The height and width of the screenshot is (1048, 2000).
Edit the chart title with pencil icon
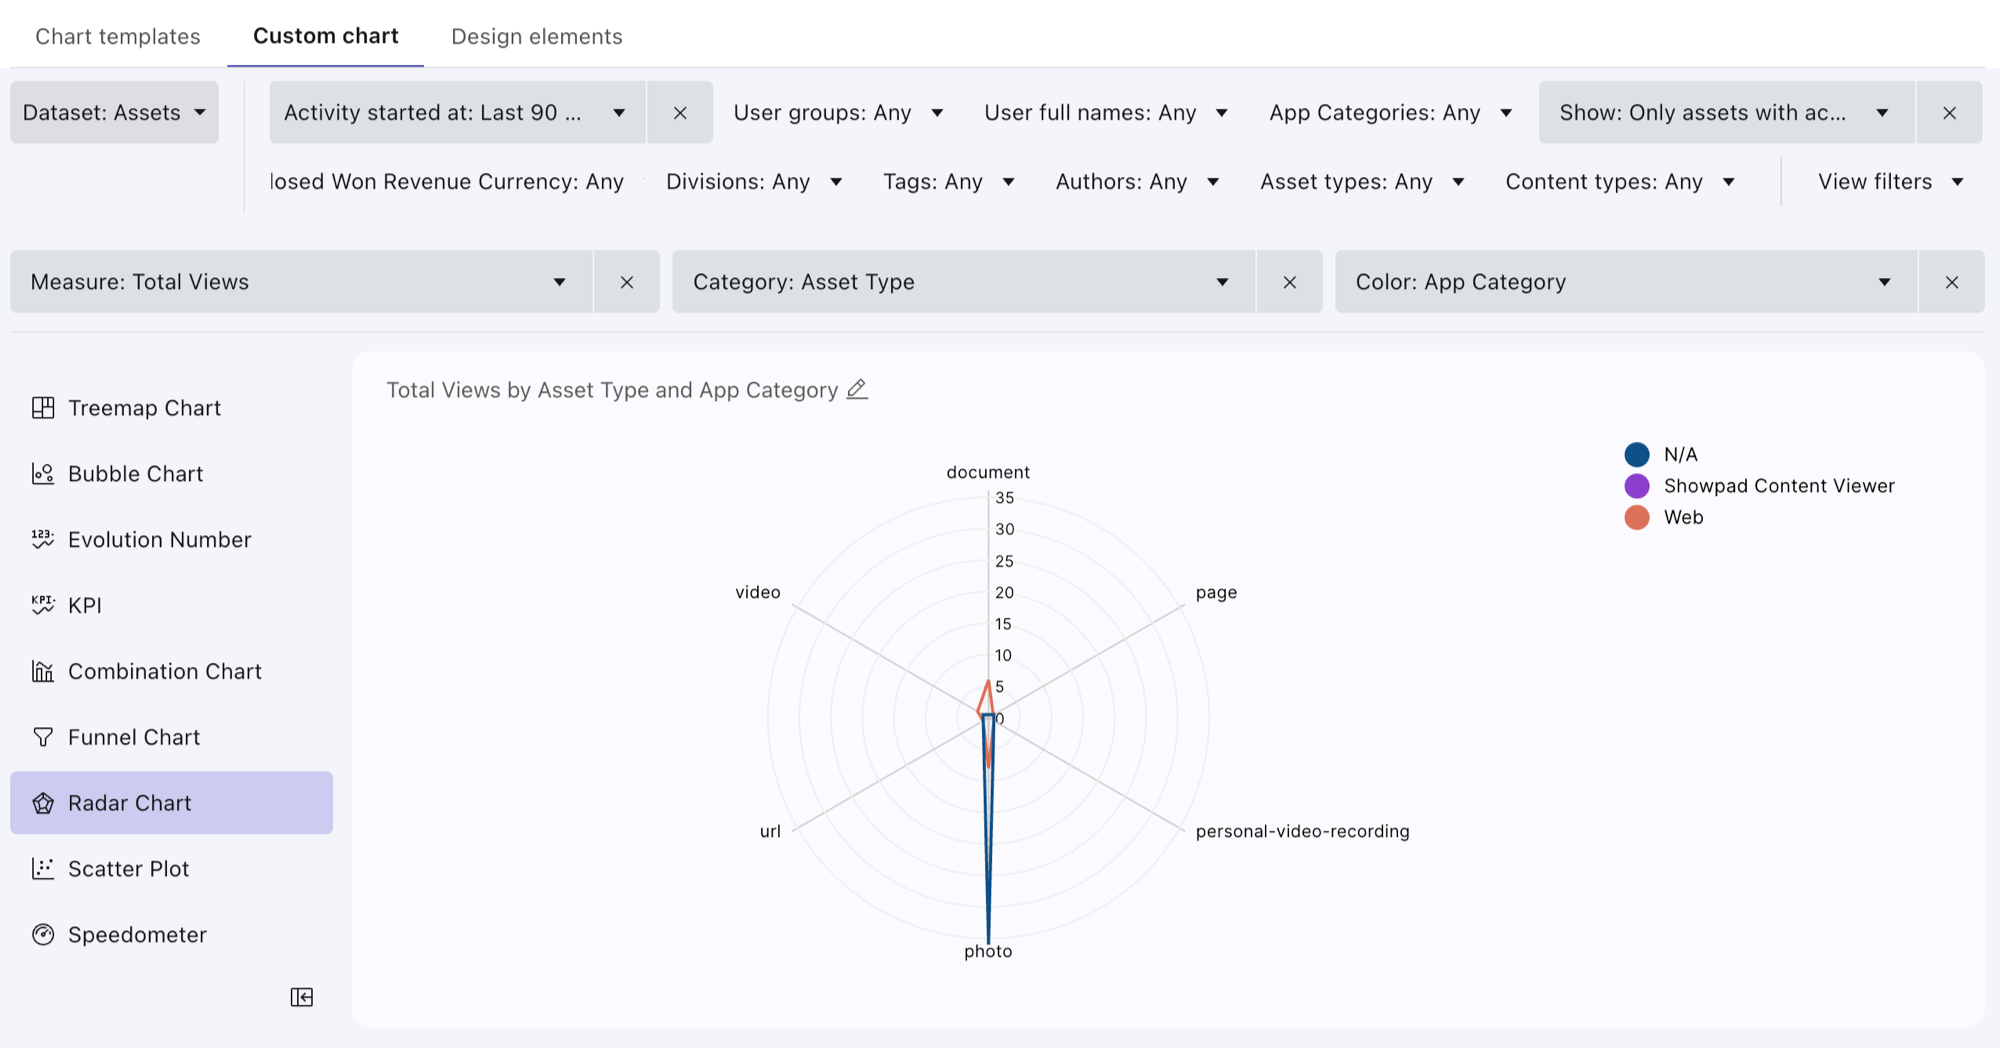tap(857, 390)
